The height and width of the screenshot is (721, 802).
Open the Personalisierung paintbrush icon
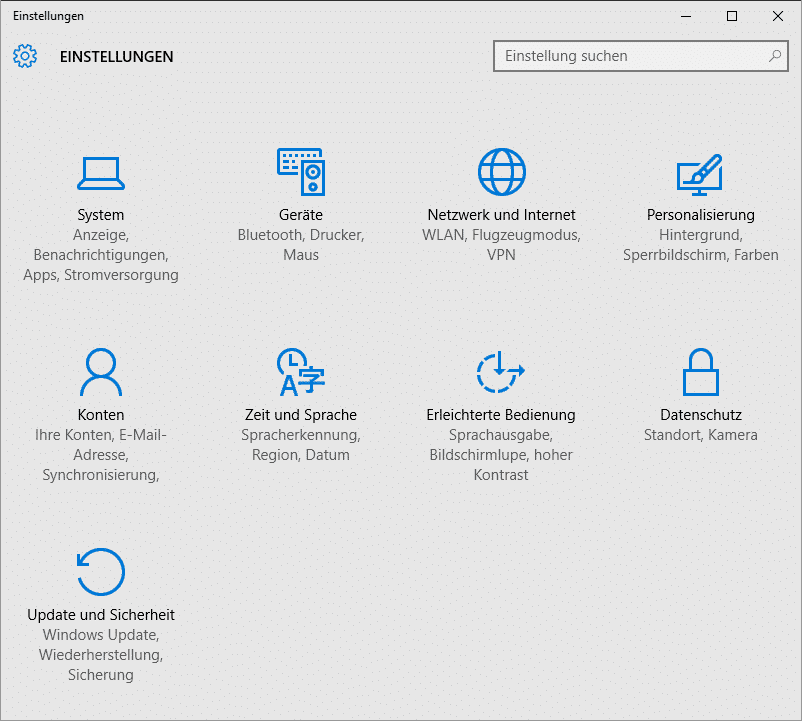tap(700, 174)
